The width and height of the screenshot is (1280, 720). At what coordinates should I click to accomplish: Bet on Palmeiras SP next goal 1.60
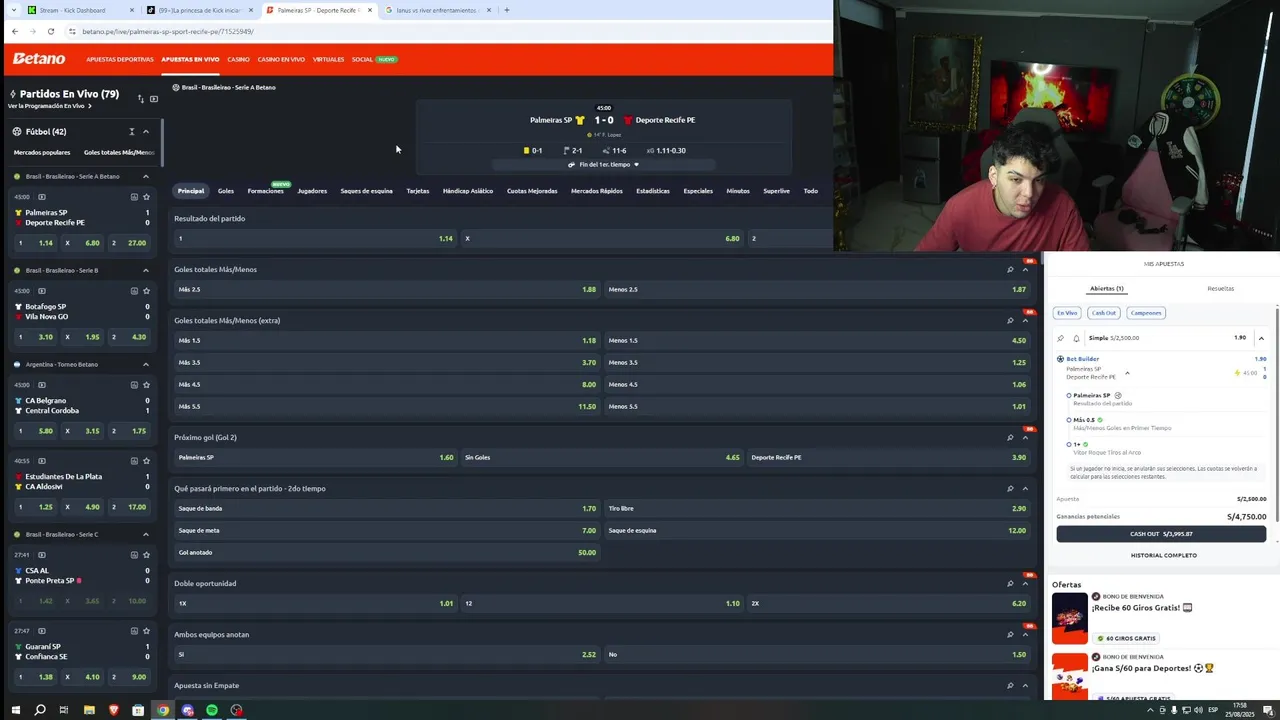[316, 457]
